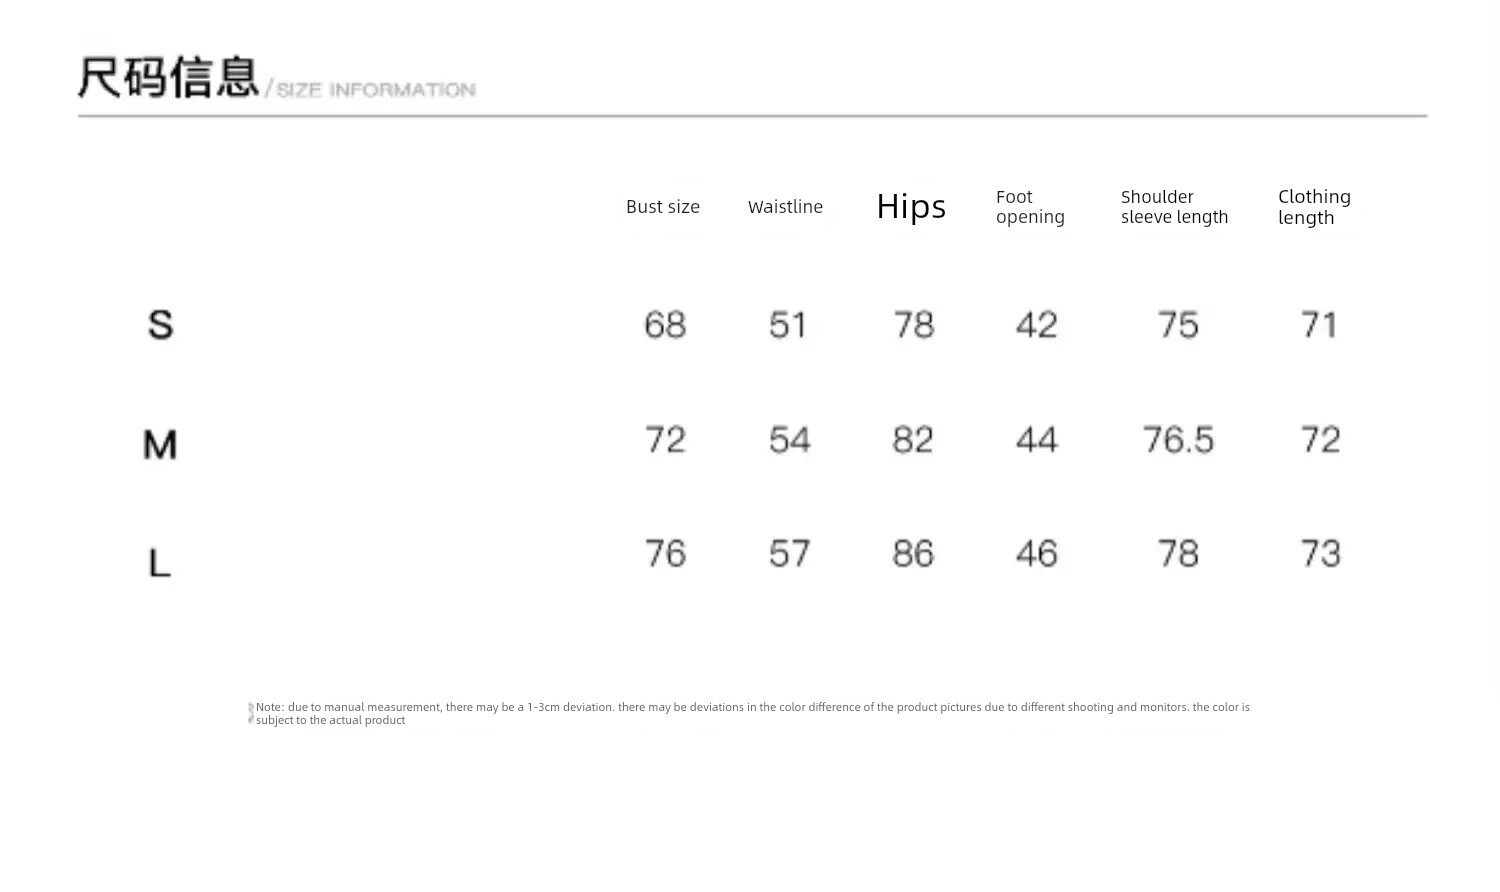The height and width of the screenshot is (892, 1500).
Task: Click the Waistline column header
Action: pos(785,207)
